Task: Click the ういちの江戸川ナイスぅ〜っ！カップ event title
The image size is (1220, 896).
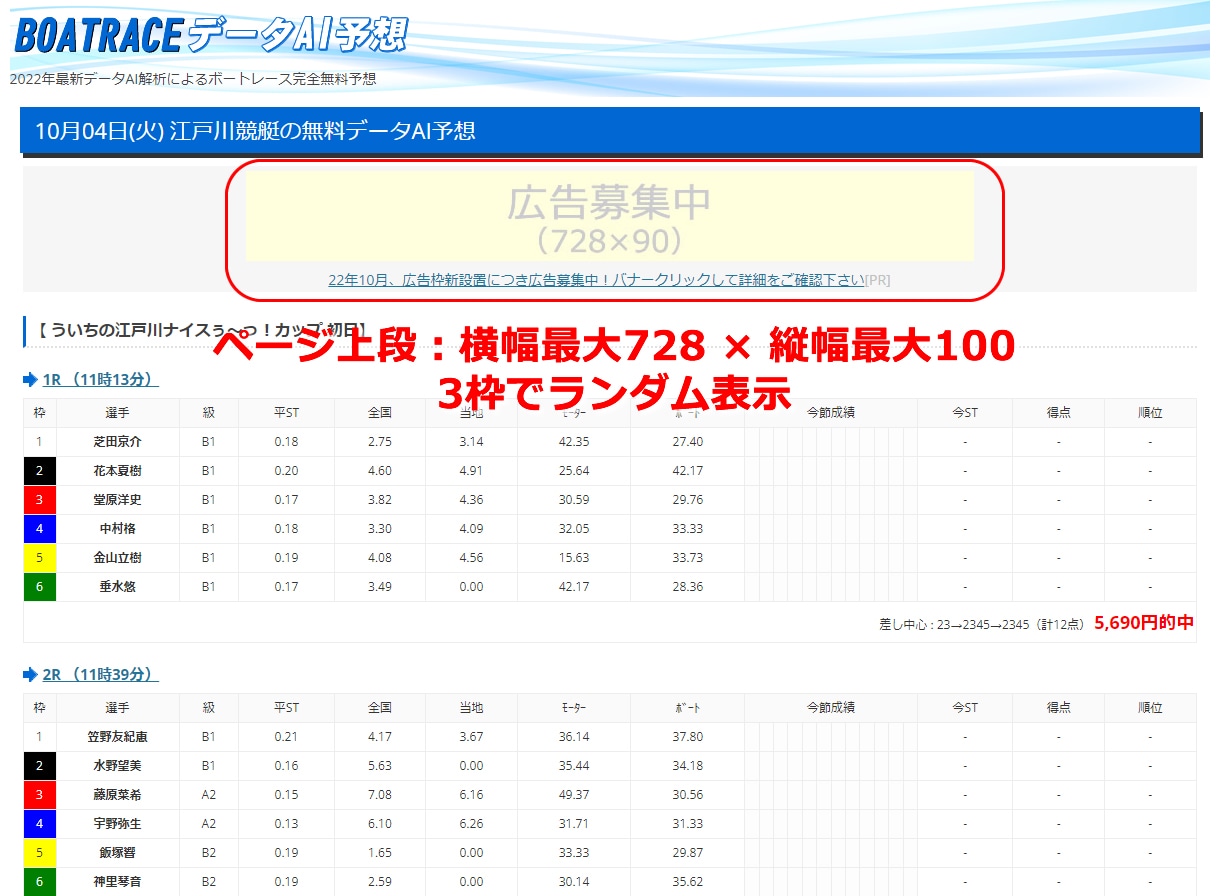Action: 202,329
